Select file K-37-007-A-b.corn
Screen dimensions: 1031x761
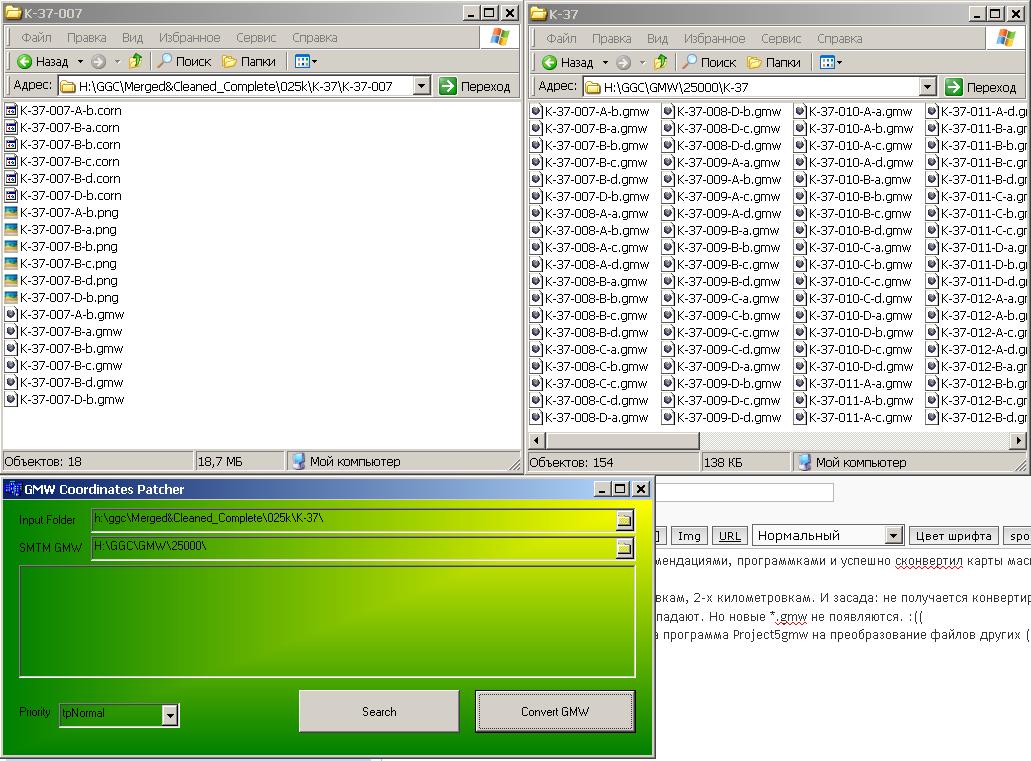[x=70, y=111]
